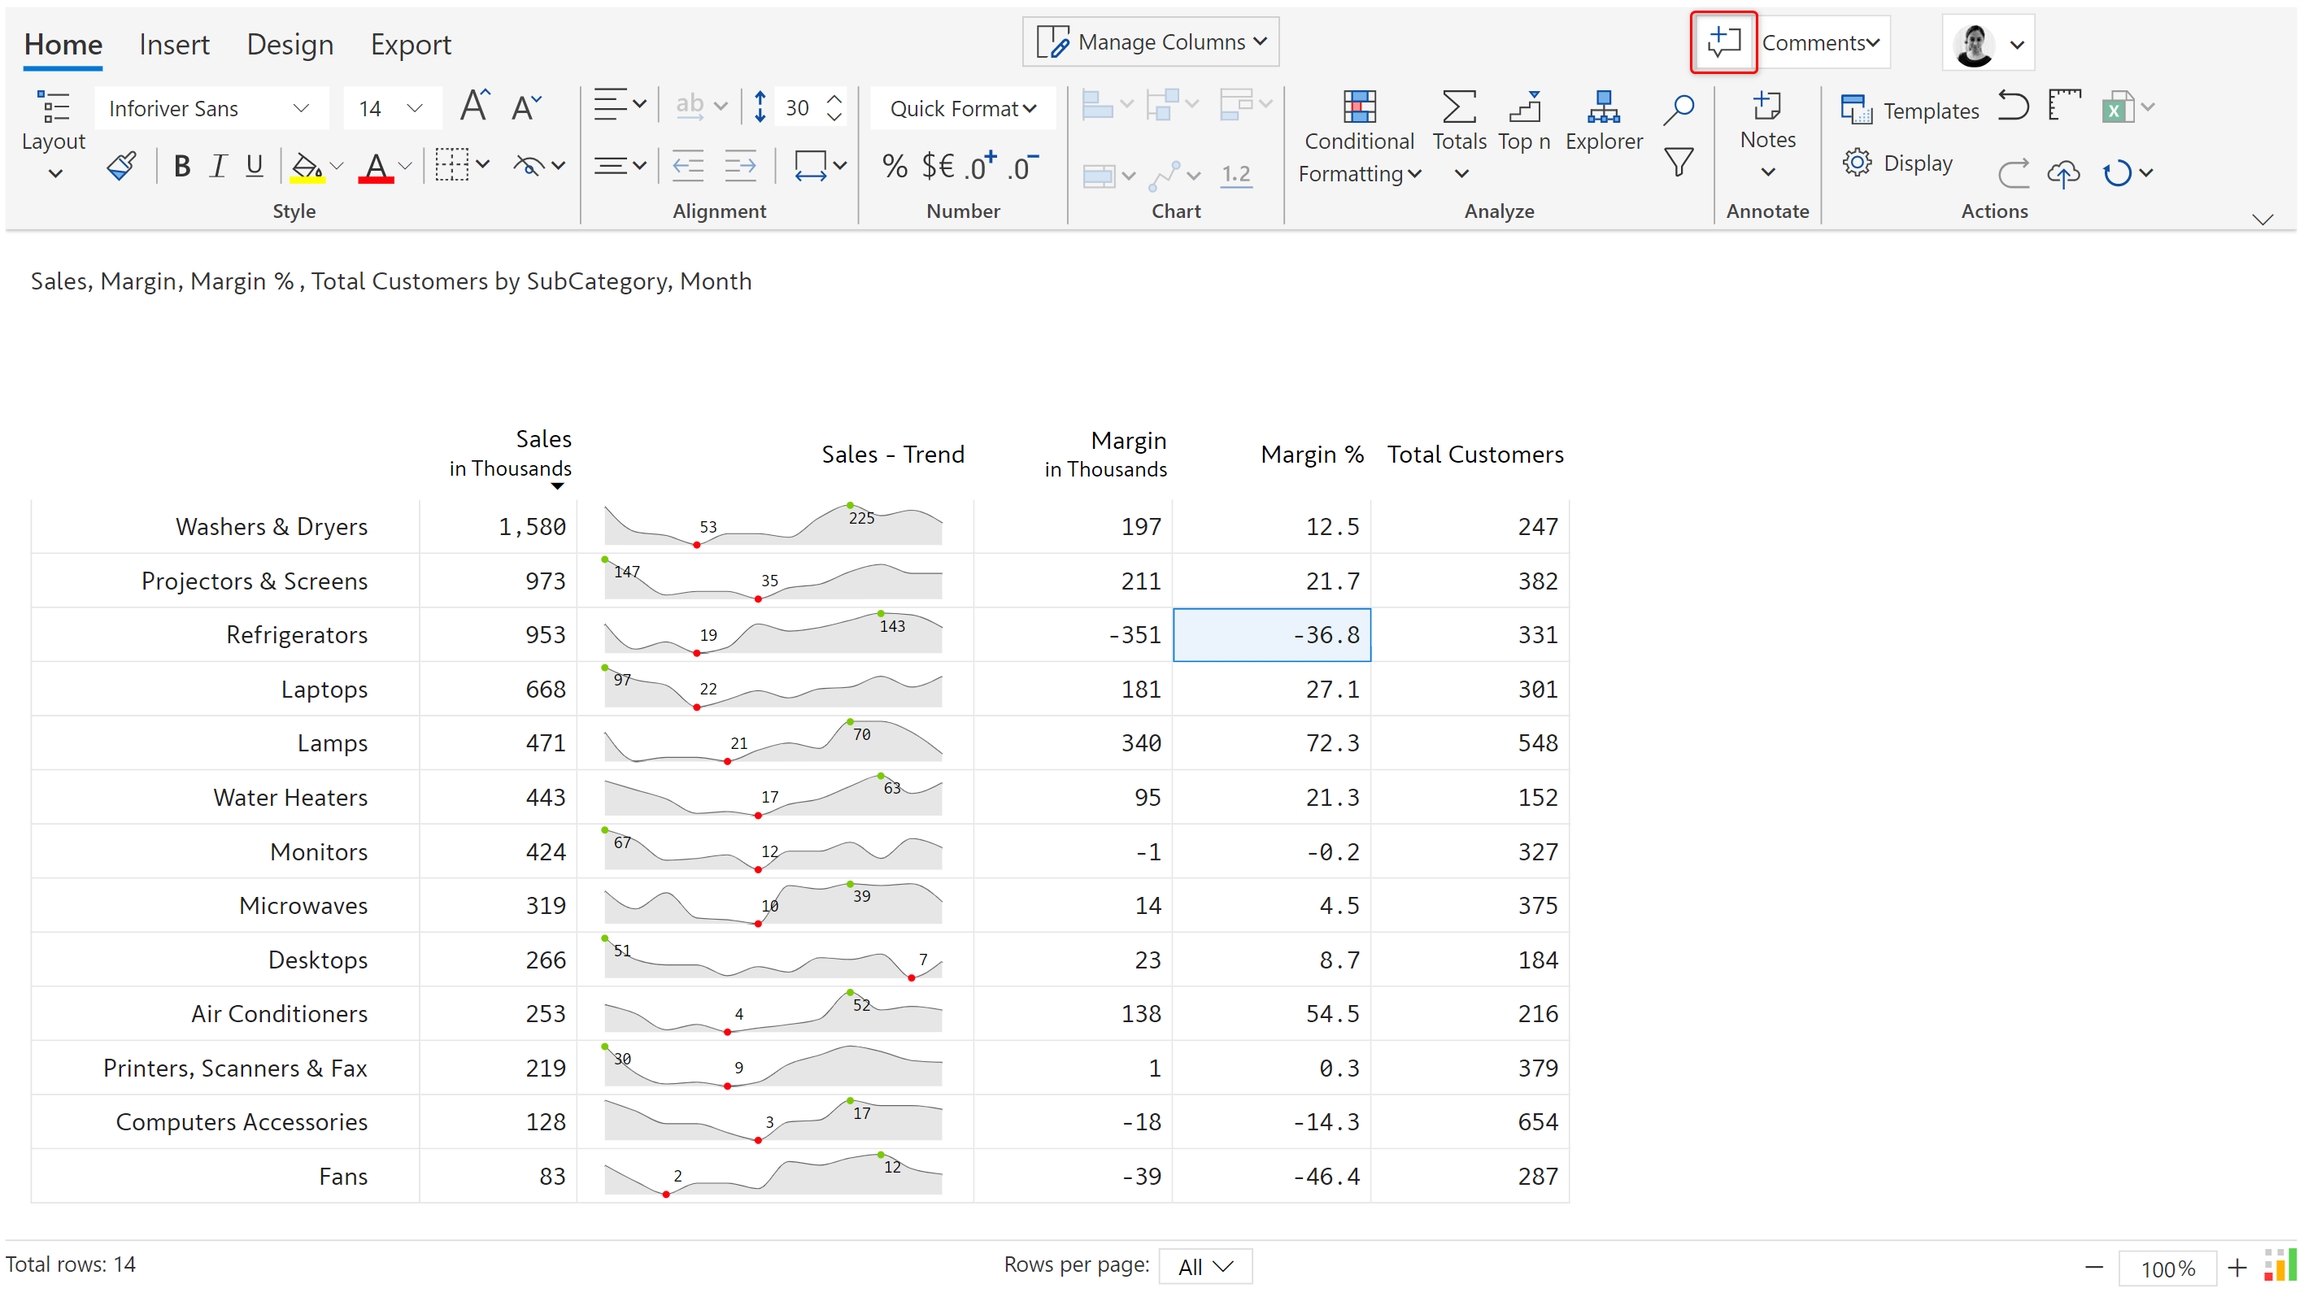Toggle underline formatting

tap(254, 166)
